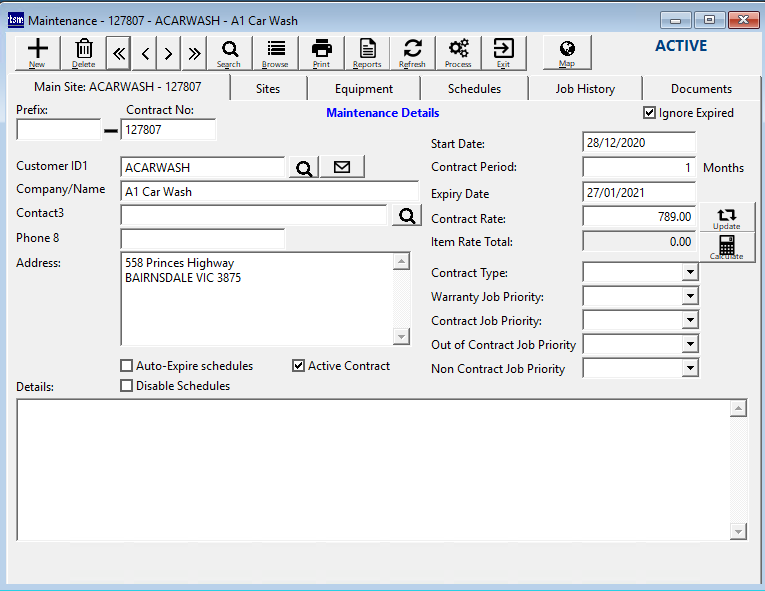Expand the Contract Type dropdown

coord(689,273)
